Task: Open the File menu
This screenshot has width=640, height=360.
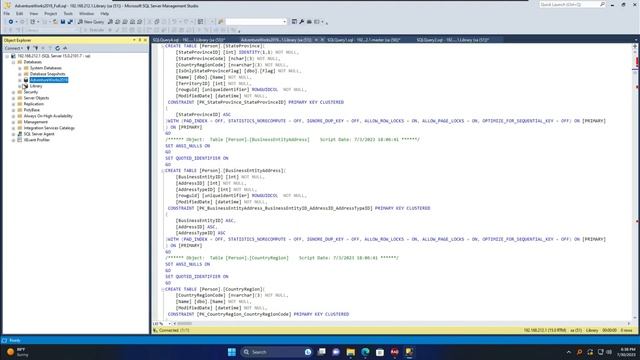Action: (7, 13)
